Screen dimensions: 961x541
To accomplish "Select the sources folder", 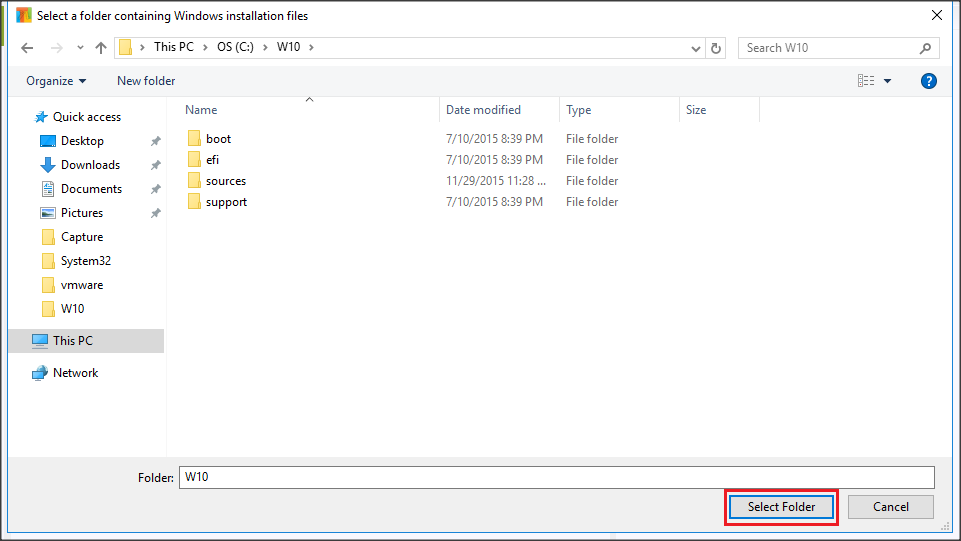I will coord(225,181).
